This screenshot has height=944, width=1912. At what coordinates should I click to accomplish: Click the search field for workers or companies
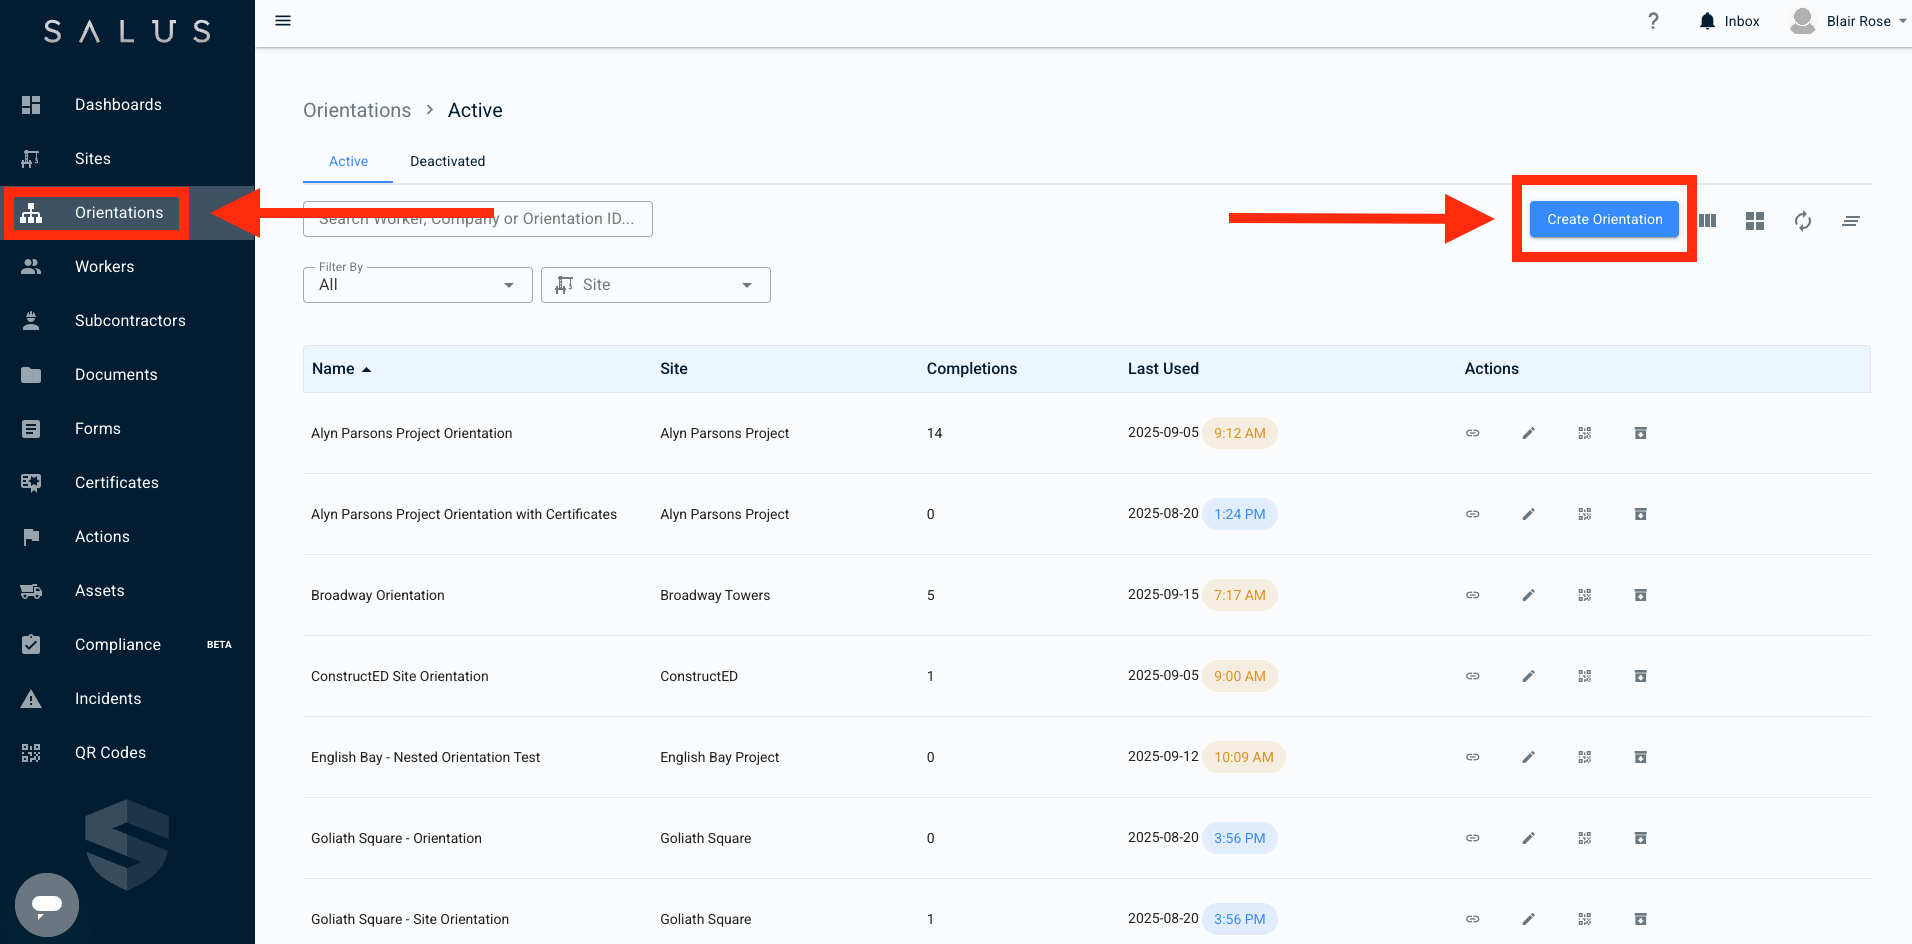(x=477, y=218)
